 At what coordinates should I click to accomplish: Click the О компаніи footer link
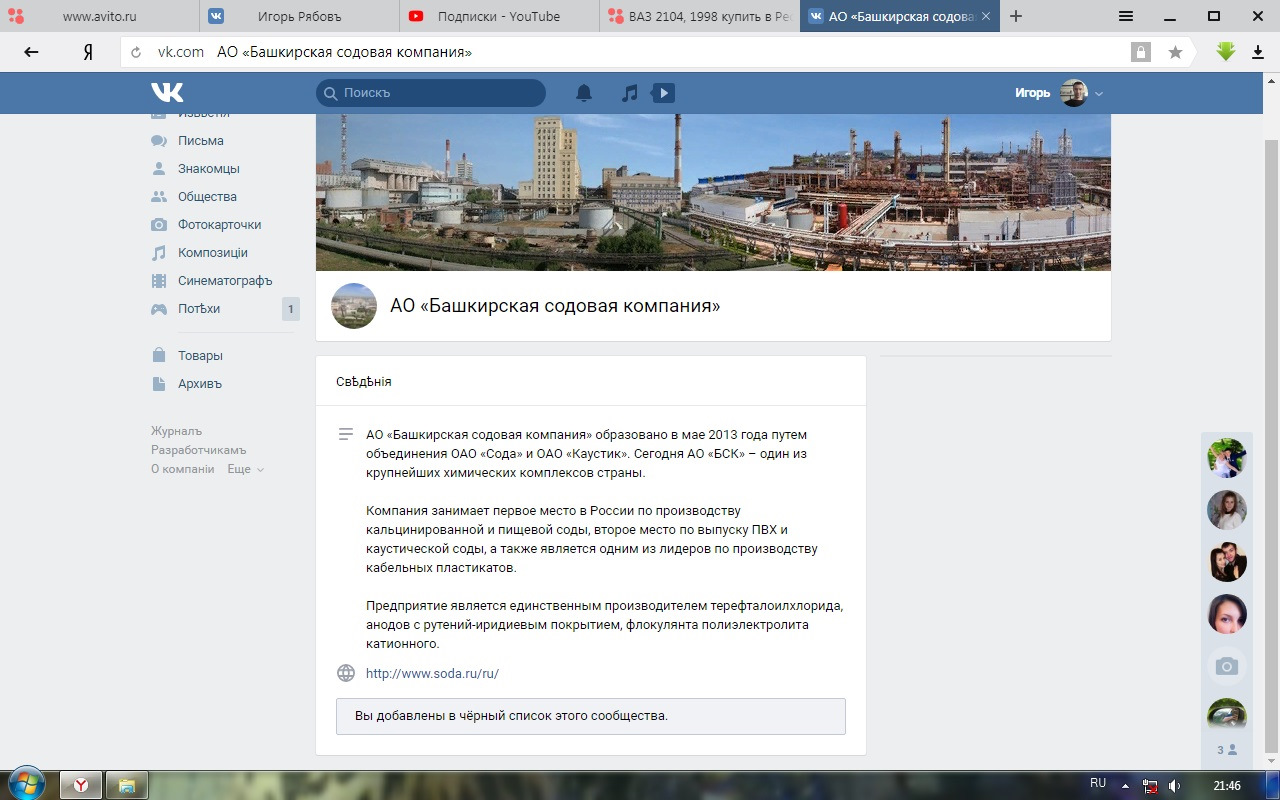coord(183,469)
